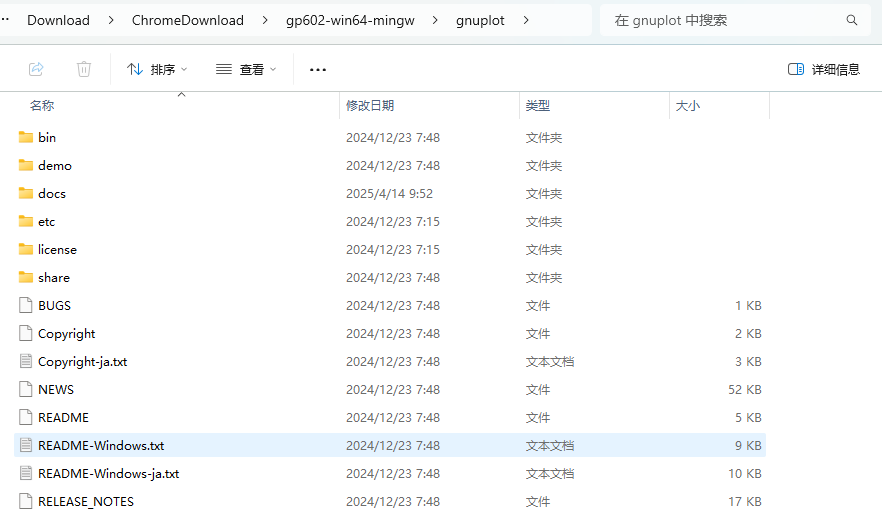Click the file name 'license'
The width and height of the screenshot is (882, 521).
click(57, 249)
